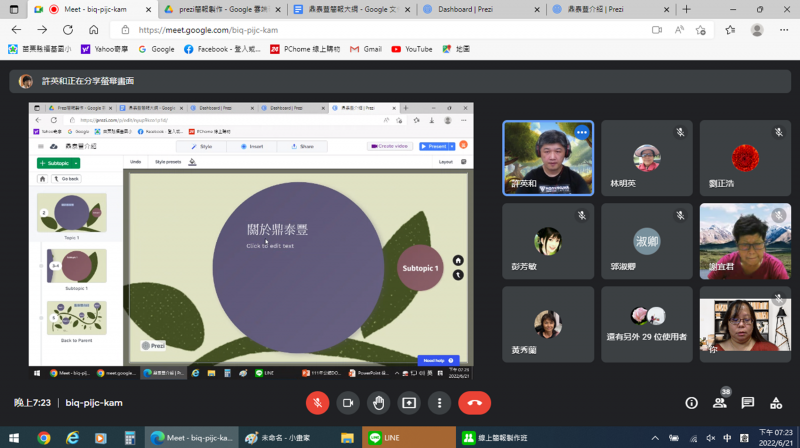Click the present screen icon
This screenshot has width=800, height=448.
[x=409, y=402]
